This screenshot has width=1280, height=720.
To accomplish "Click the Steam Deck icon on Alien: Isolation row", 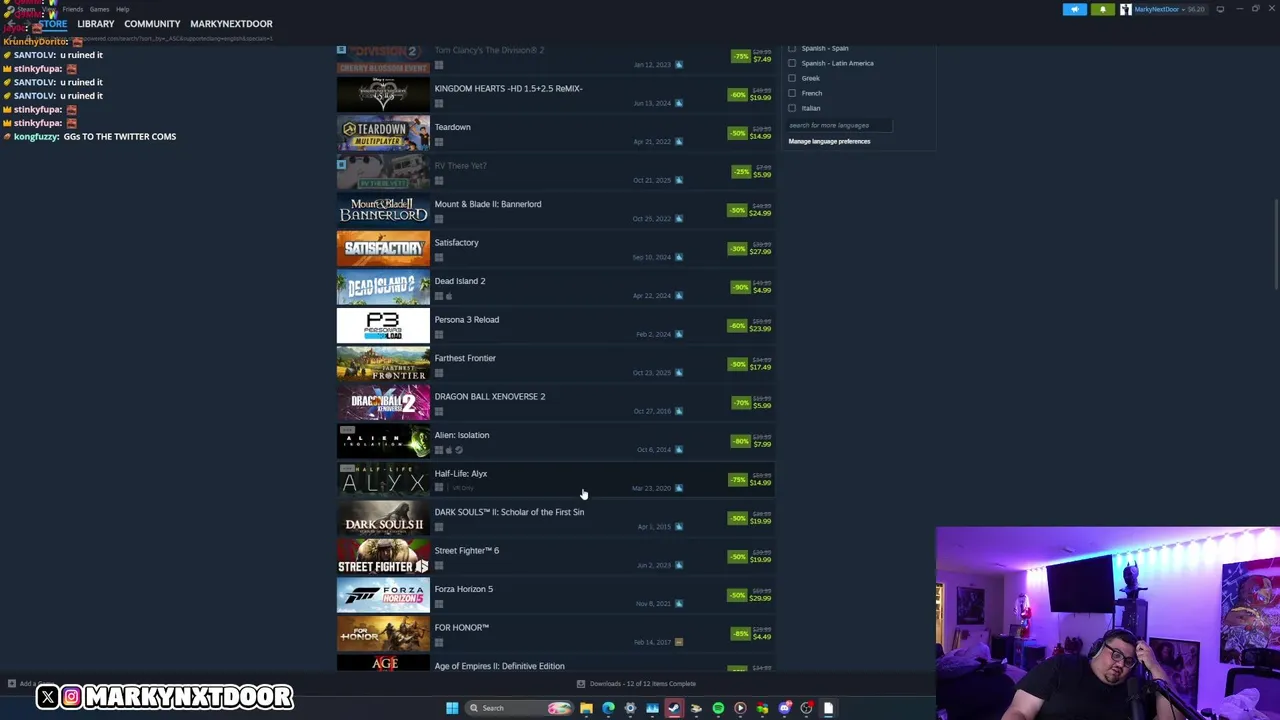I will (679, 450).
